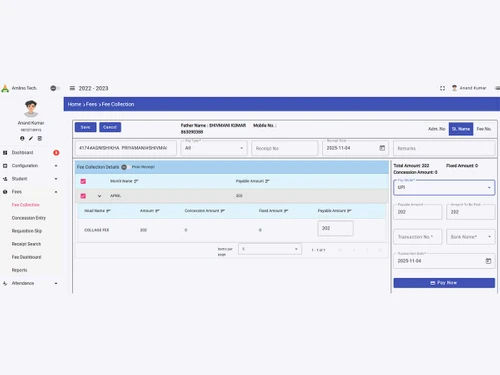This screenshot has width=500, height=375.
Task: Go to next page pagination arrow
Action: tap(367, 250)
